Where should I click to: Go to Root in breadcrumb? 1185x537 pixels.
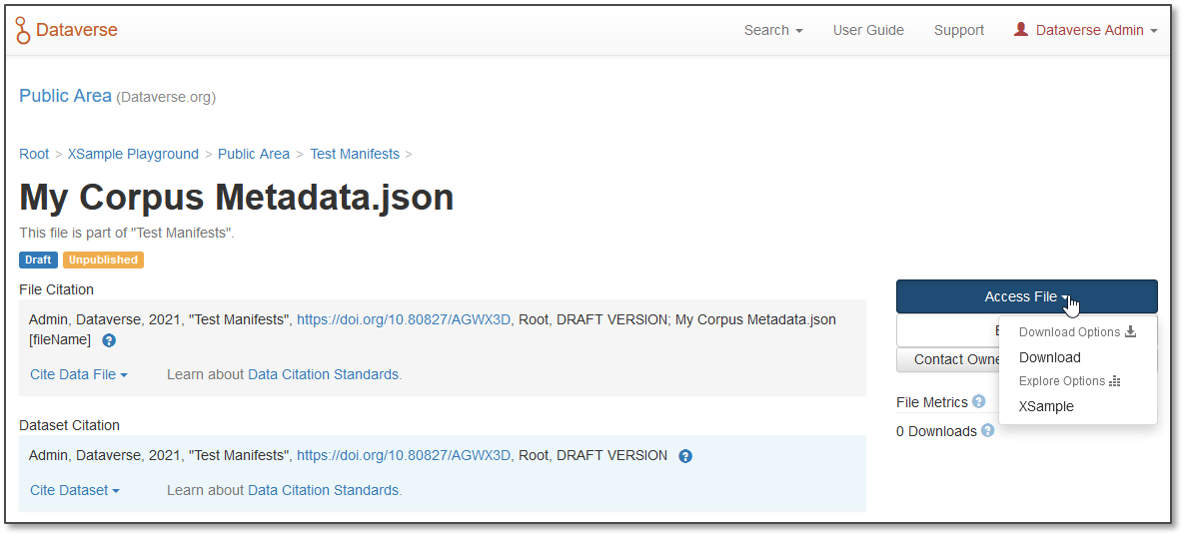34,154
